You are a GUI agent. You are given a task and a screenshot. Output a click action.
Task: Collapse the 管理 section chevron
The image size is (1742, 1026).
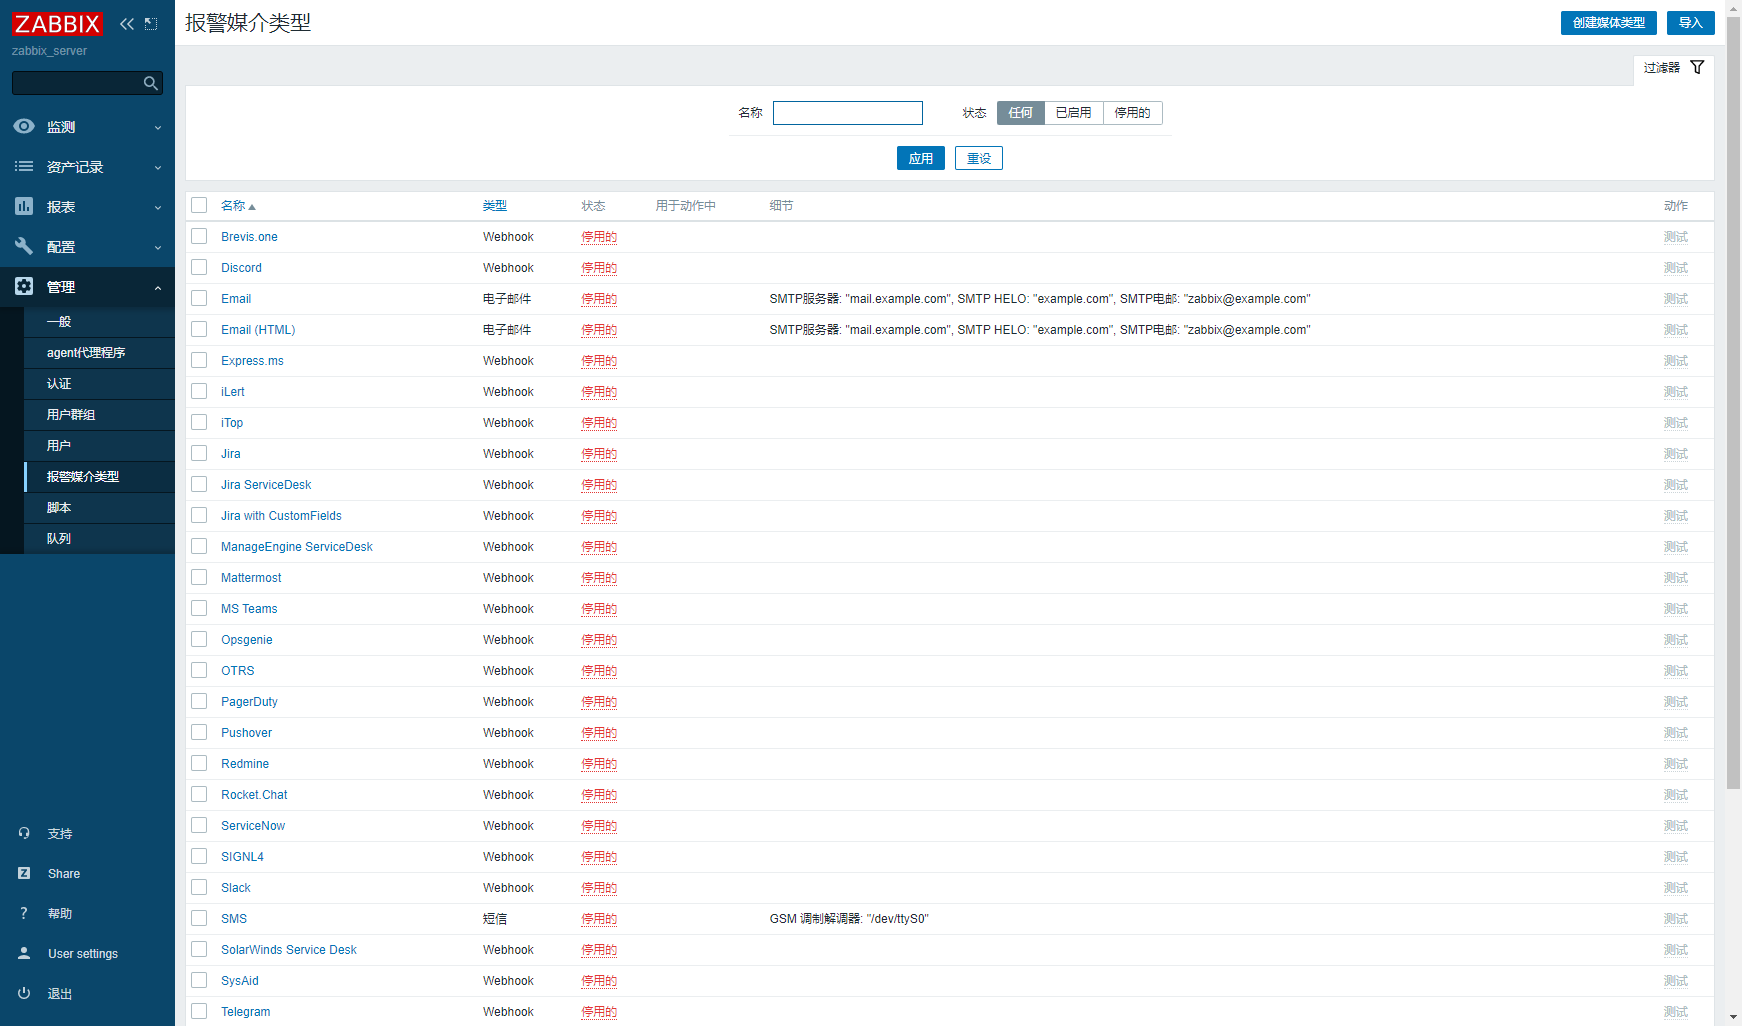click(x=158, y=288)
